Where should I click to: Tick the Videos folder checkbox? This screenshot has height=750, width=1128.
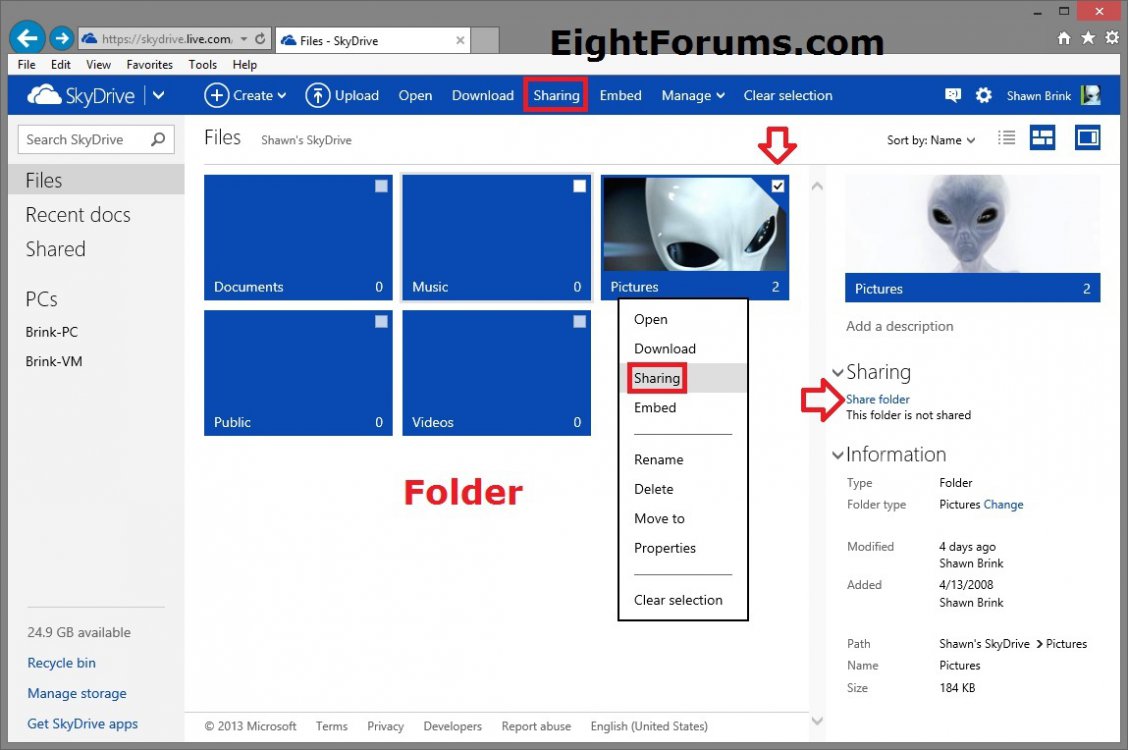[579, 321]
